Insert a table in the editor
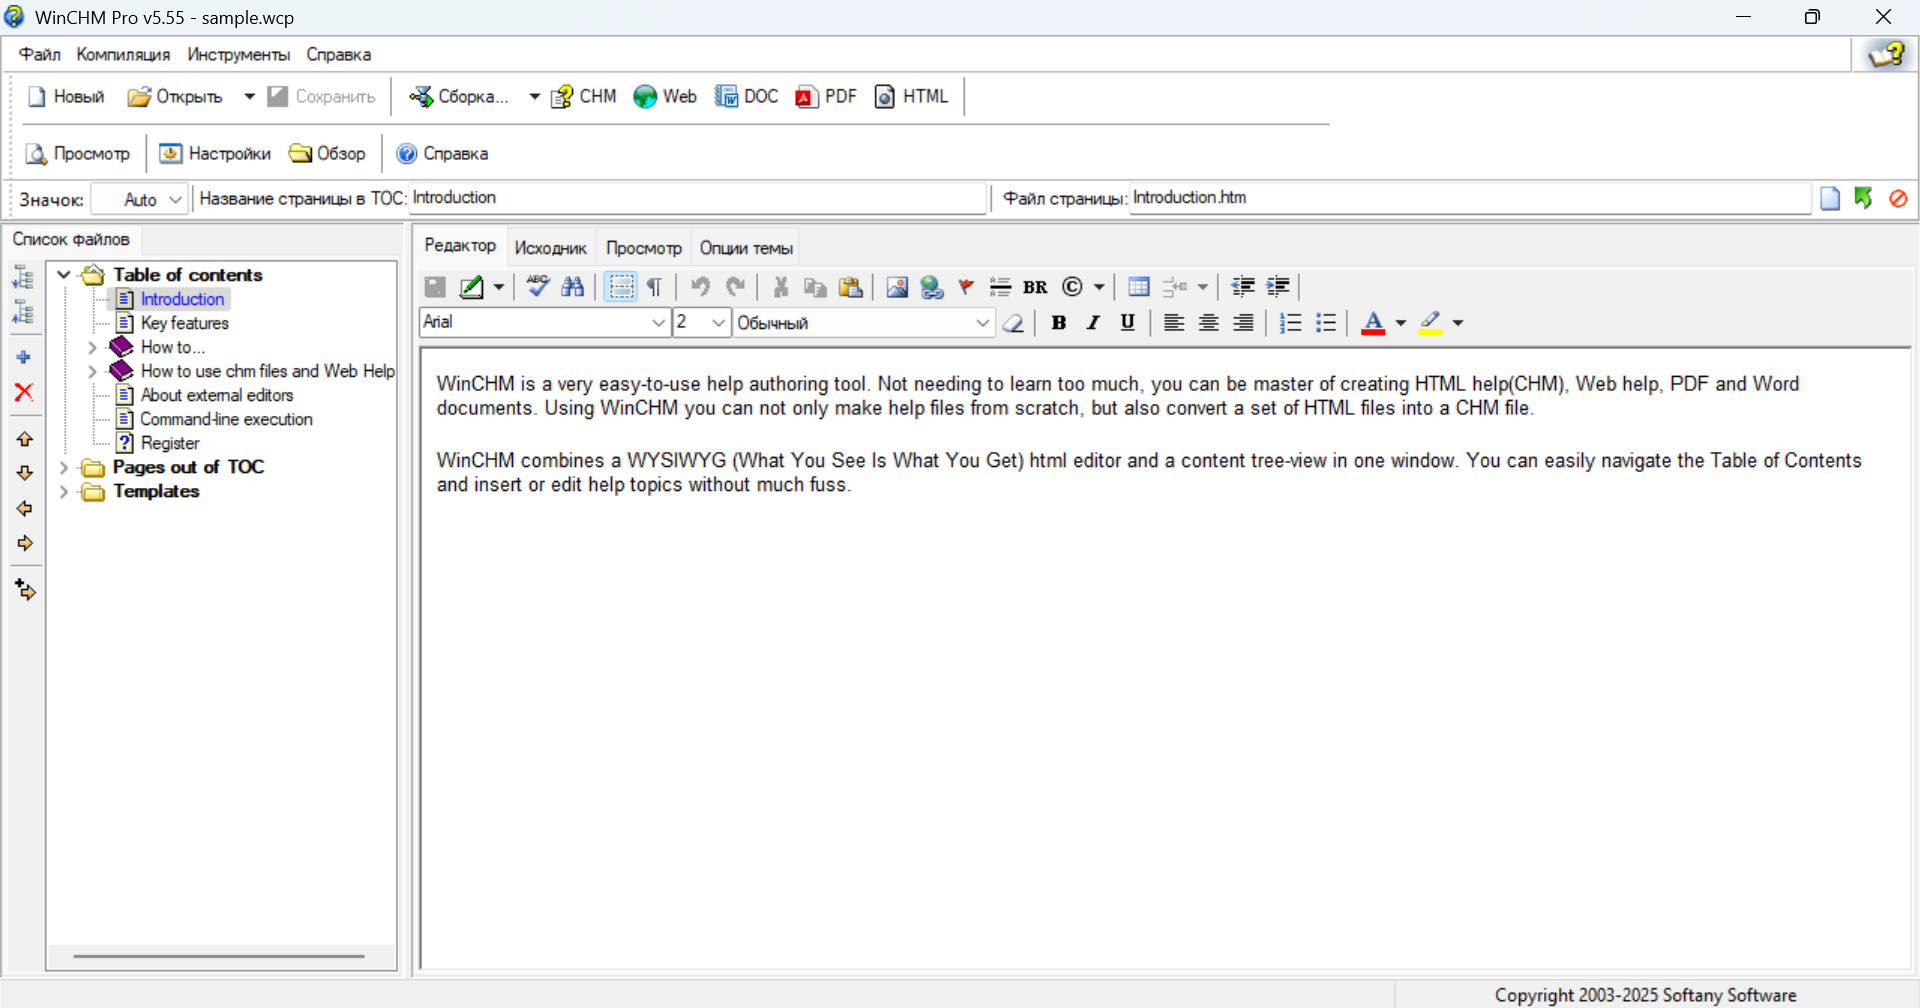This screenshot has height=1008, width=1920. (x=1138, y=287)
